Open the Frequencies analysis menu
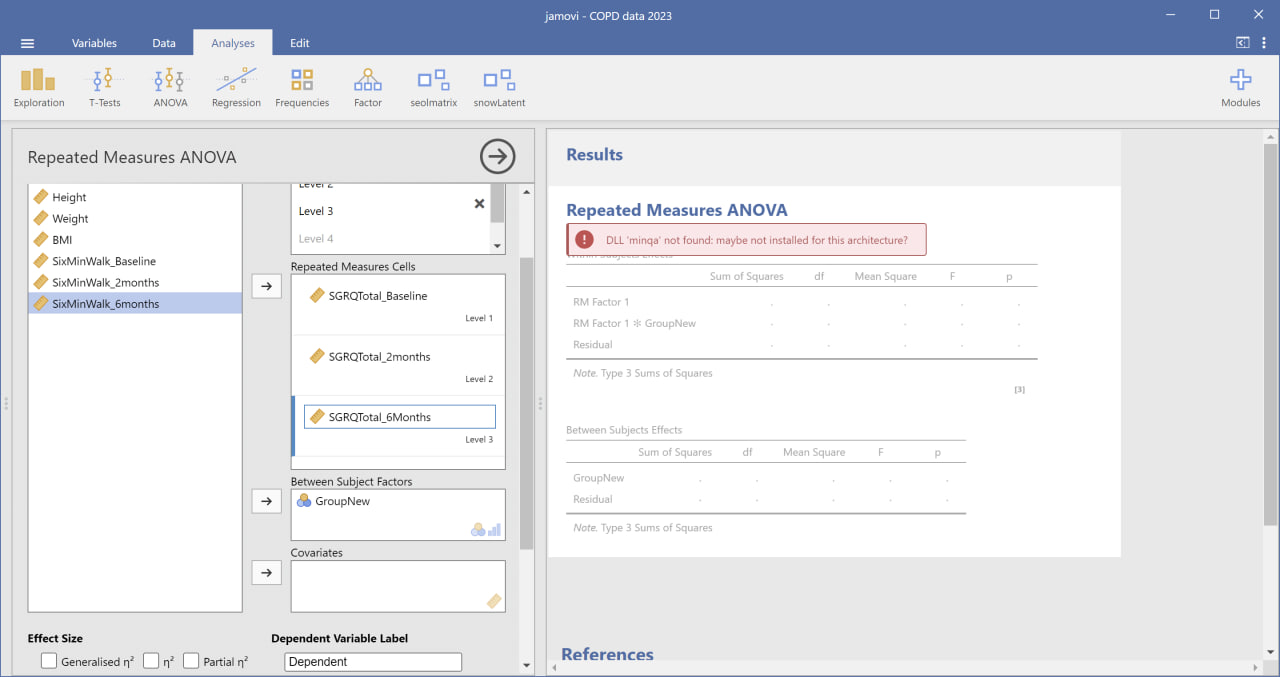Viewport: 1280px width, 677px height. coord(302,87)
